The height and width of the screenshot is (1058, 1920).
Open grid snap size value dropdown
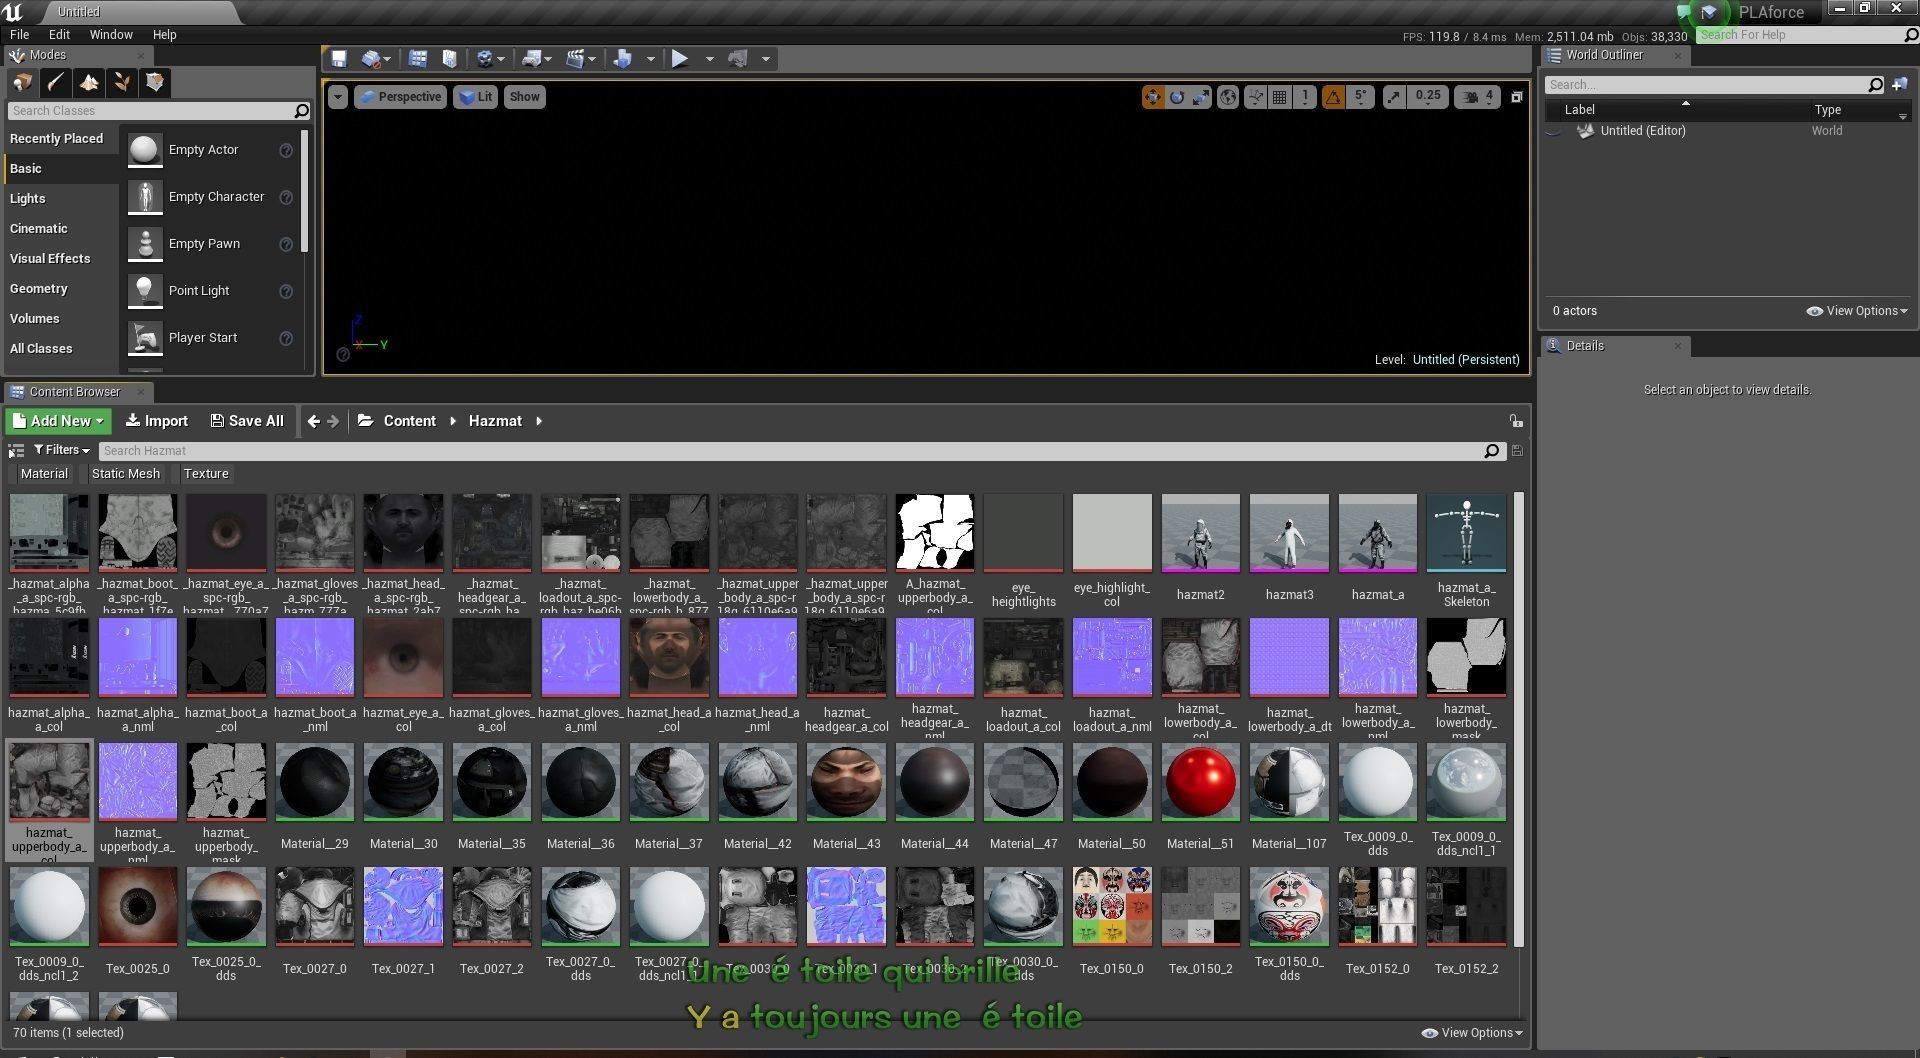tap(1305, 97)
